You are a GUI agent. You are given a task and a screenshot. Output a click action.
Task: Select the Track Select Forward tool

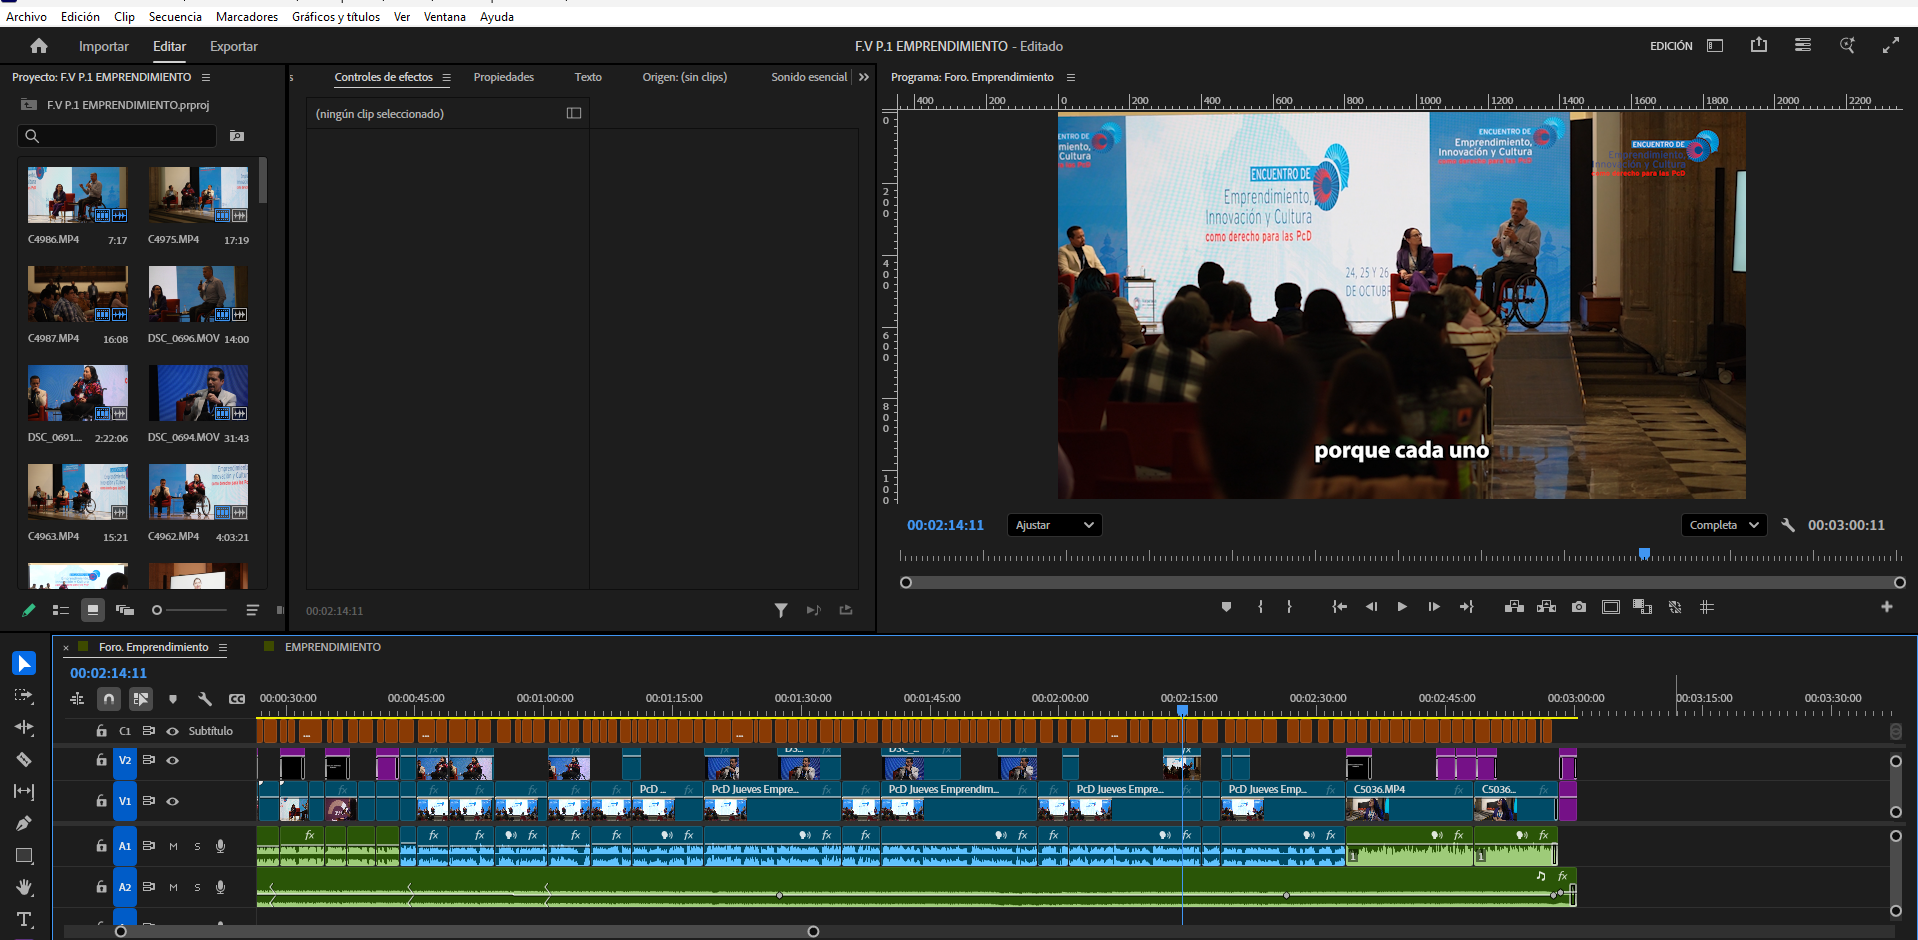24,695
